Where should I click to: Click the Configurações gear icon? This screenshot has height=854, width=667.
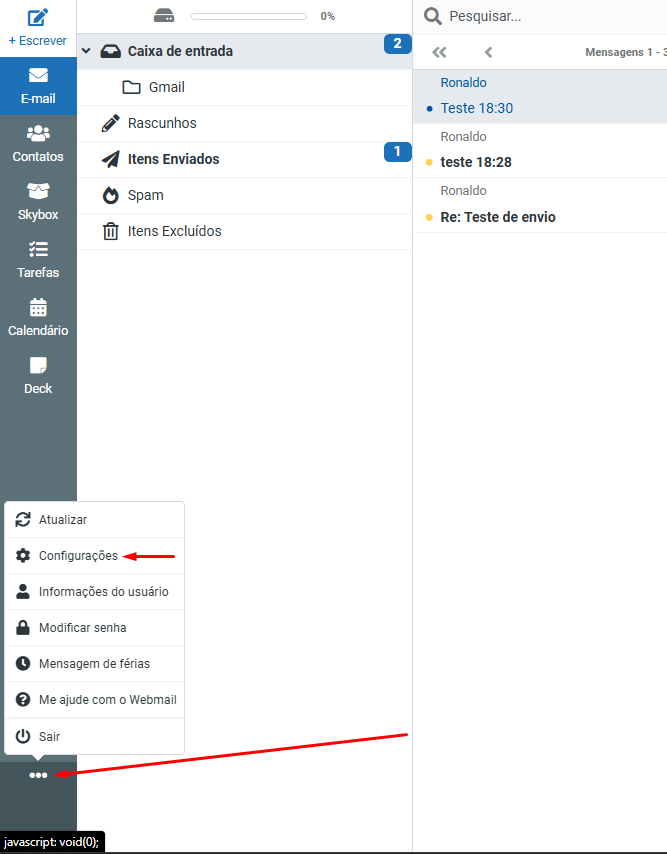[23, 556]
